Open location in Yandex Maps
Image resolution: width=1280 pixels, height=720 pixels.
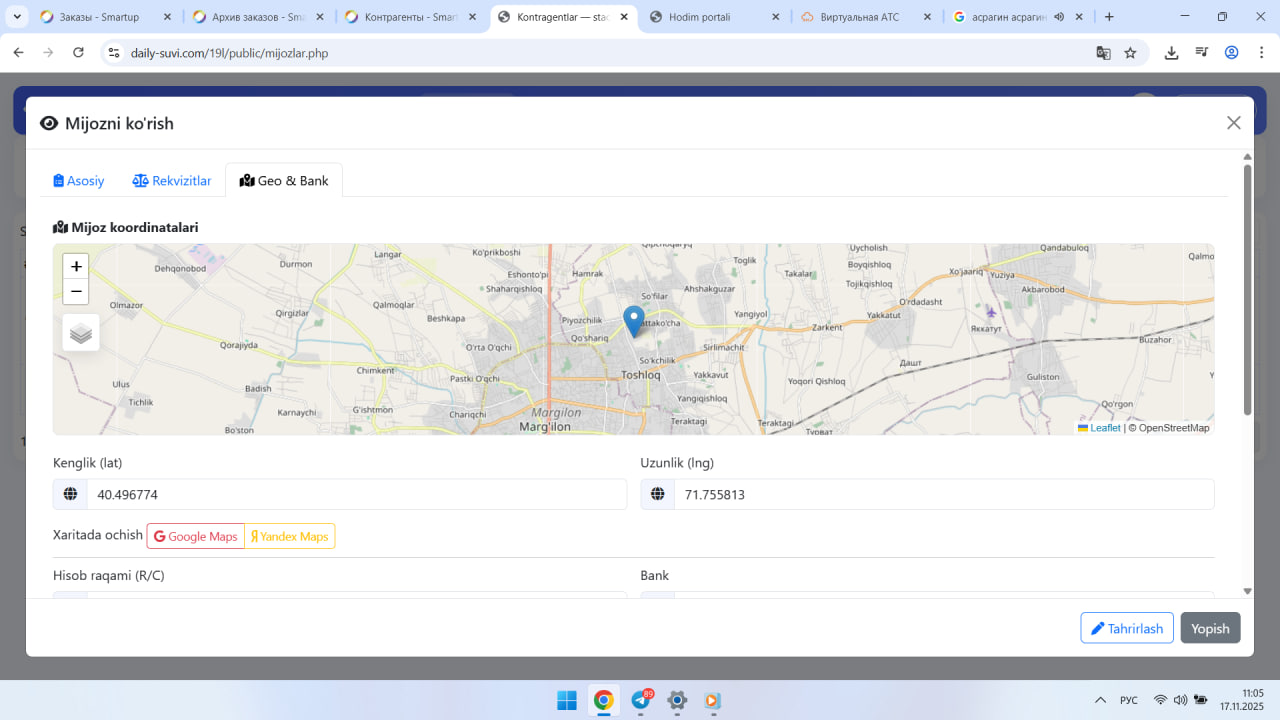290,536
